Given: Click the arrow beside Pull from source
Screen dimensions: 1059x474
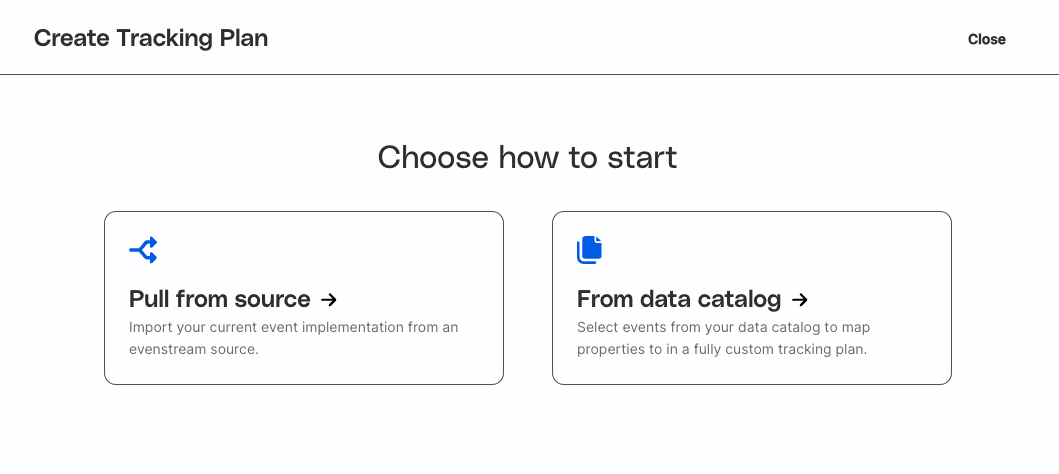Looking at the screenshot, I should pyautogui.click(x=329, y=300).
